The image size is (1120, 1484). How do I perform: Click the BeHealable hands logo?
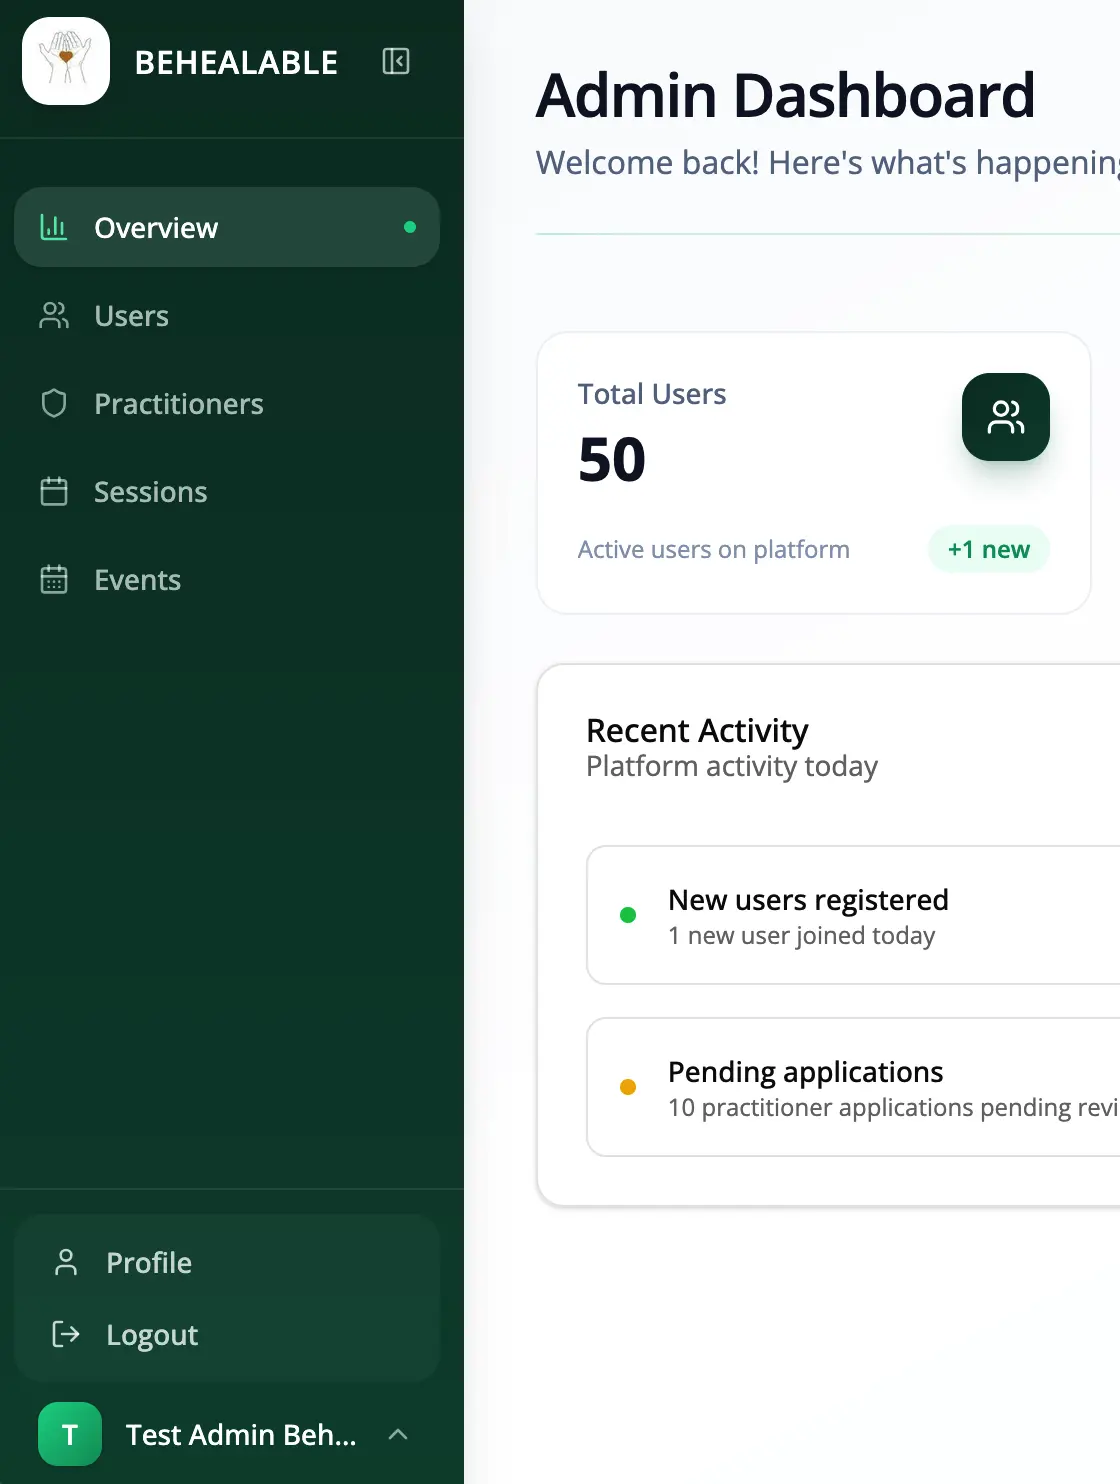tap(66, 61)
